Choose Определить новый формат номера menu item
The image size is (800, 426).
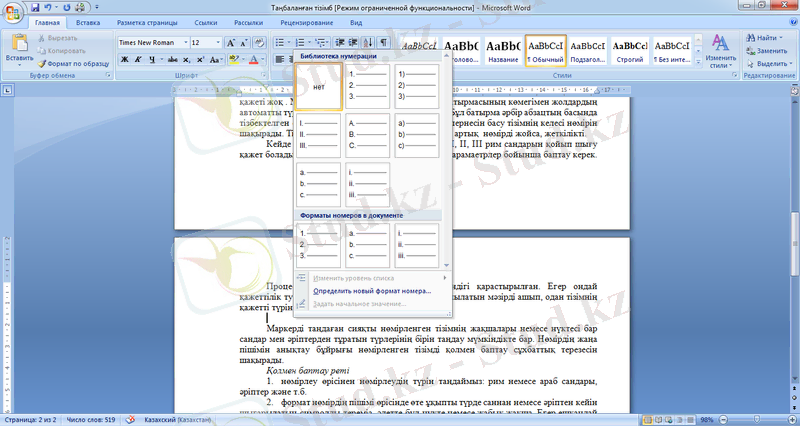coord(372,291)
